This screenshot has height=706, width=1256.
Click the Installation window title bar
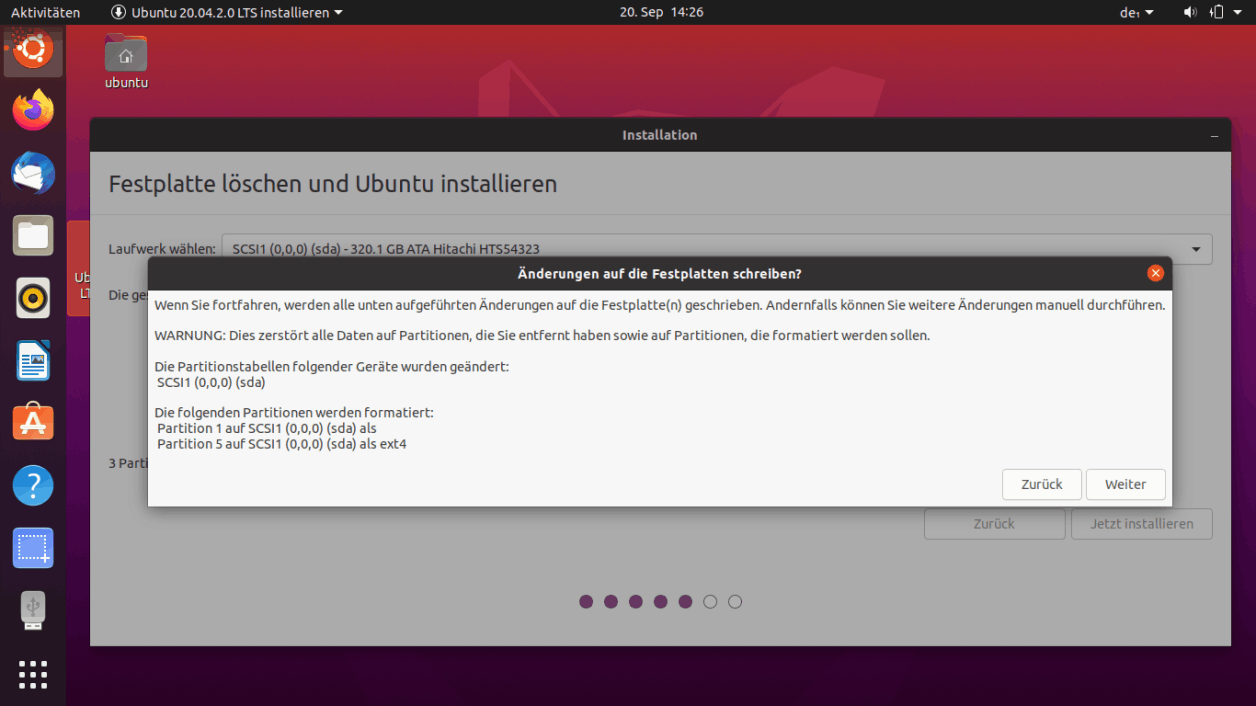pyautogui.click(x=660, y=135)
